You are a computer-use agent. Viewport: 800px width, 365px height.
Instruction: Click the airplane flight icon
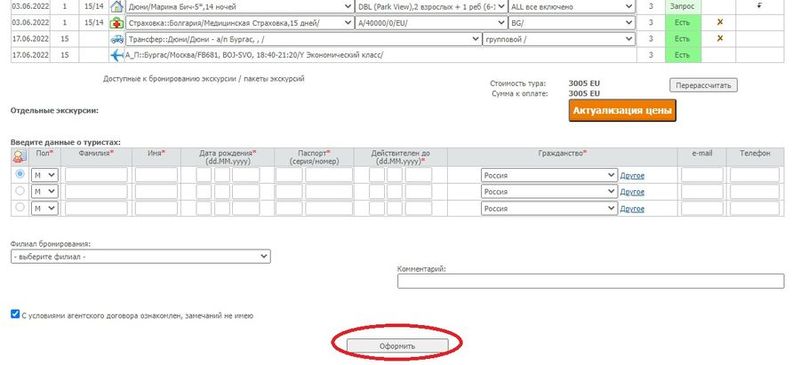(x=117, y=55)
